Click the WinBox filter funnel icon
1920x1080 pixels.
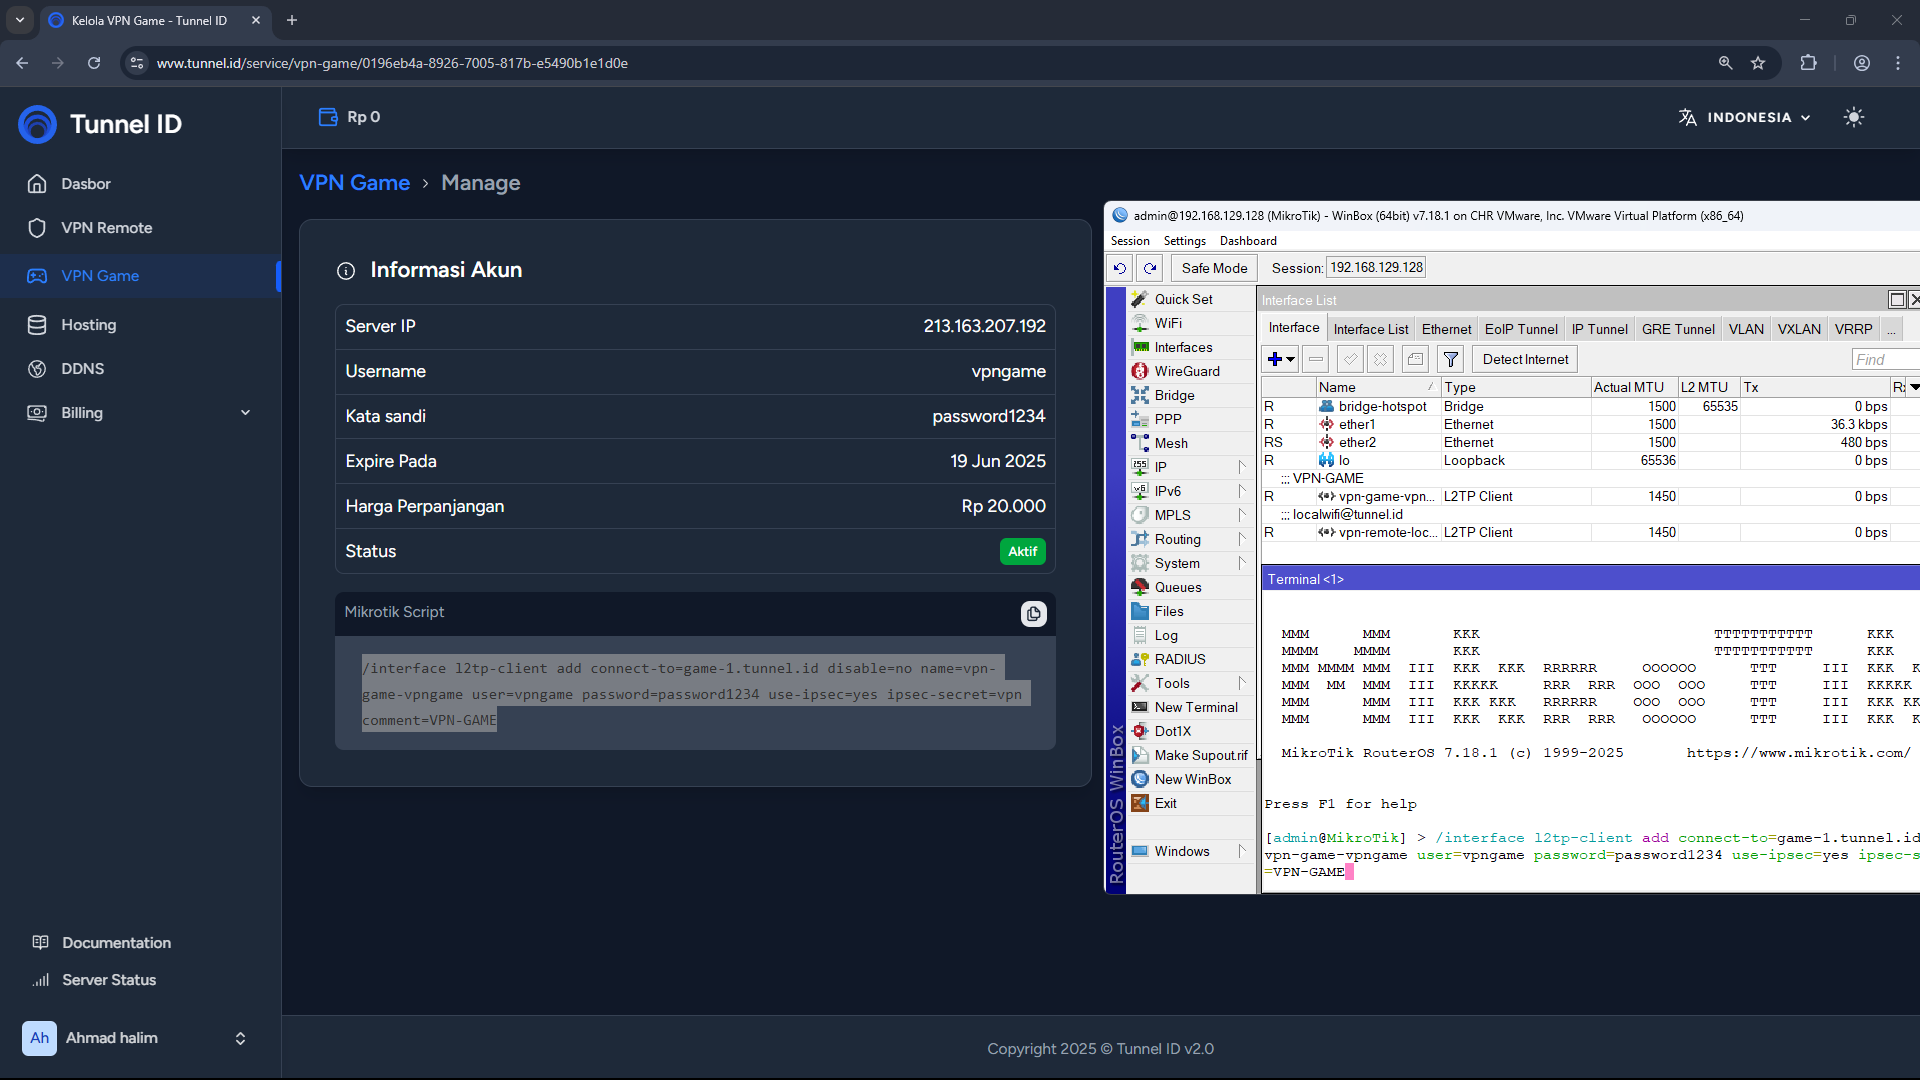(x=1450, y=359)
